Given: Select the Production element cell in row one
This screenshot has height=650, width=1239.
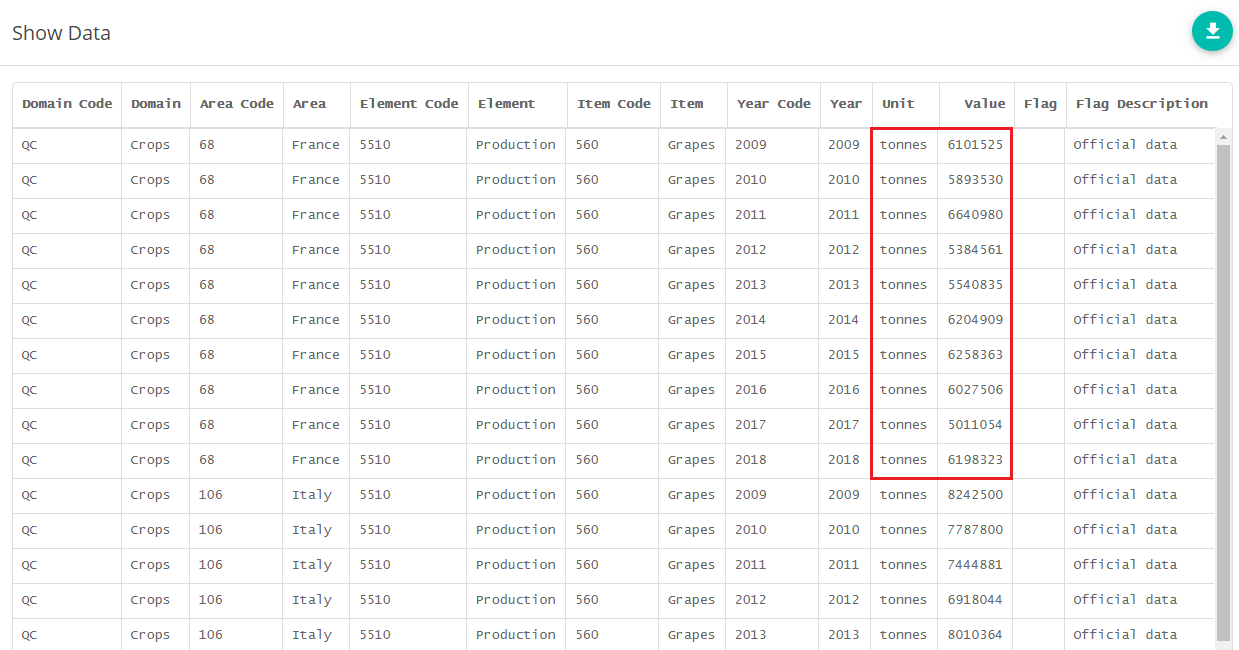Looking at the screenshot, I should (515, 144).
